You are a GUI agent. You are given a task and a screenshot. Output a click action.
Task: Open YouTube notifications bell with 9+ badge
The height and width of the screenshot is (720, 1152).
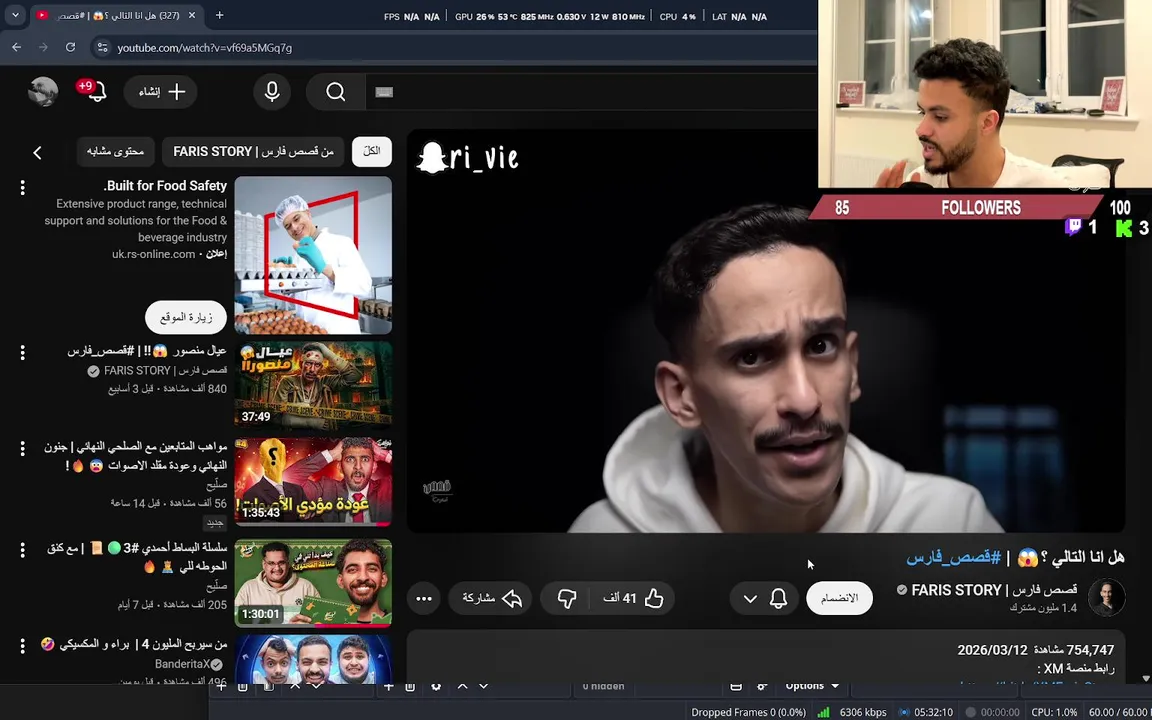coord(96,90)
